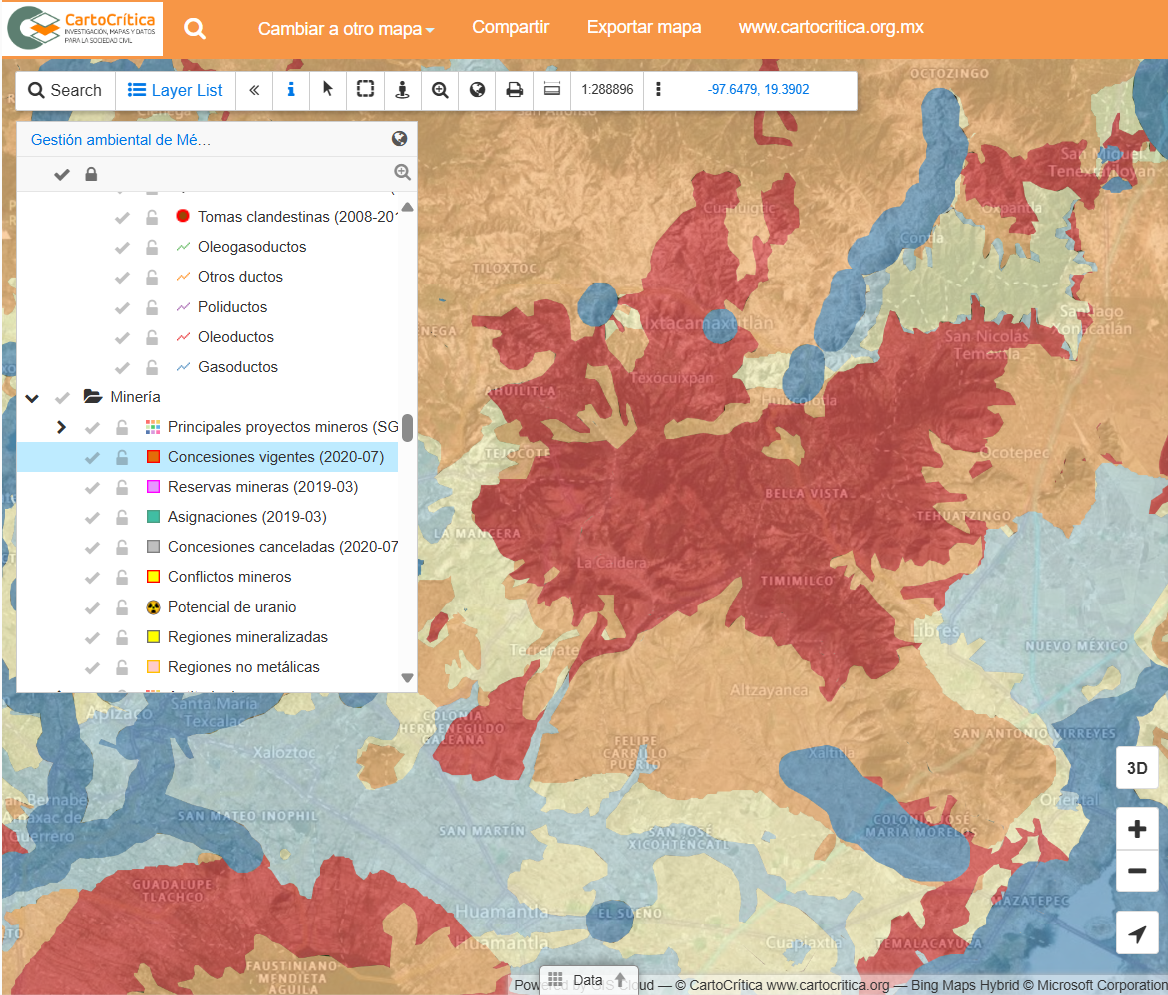Click the zoom-in magnifier toolbar icon
The width and height of the screenshot is (1168, 995).
440,90
